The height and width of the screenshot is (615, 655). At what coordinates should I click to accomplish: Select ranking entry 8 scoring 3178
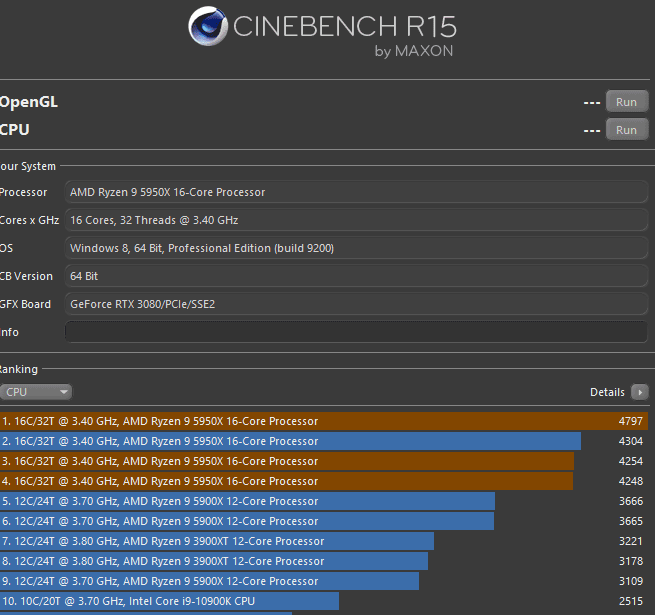(324, 561)
